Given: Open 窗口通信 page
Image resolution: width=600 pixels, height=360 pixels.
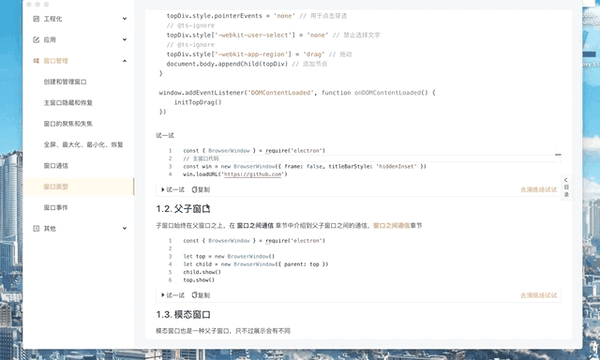Looking at the screenshot, I should pos(56,166).
